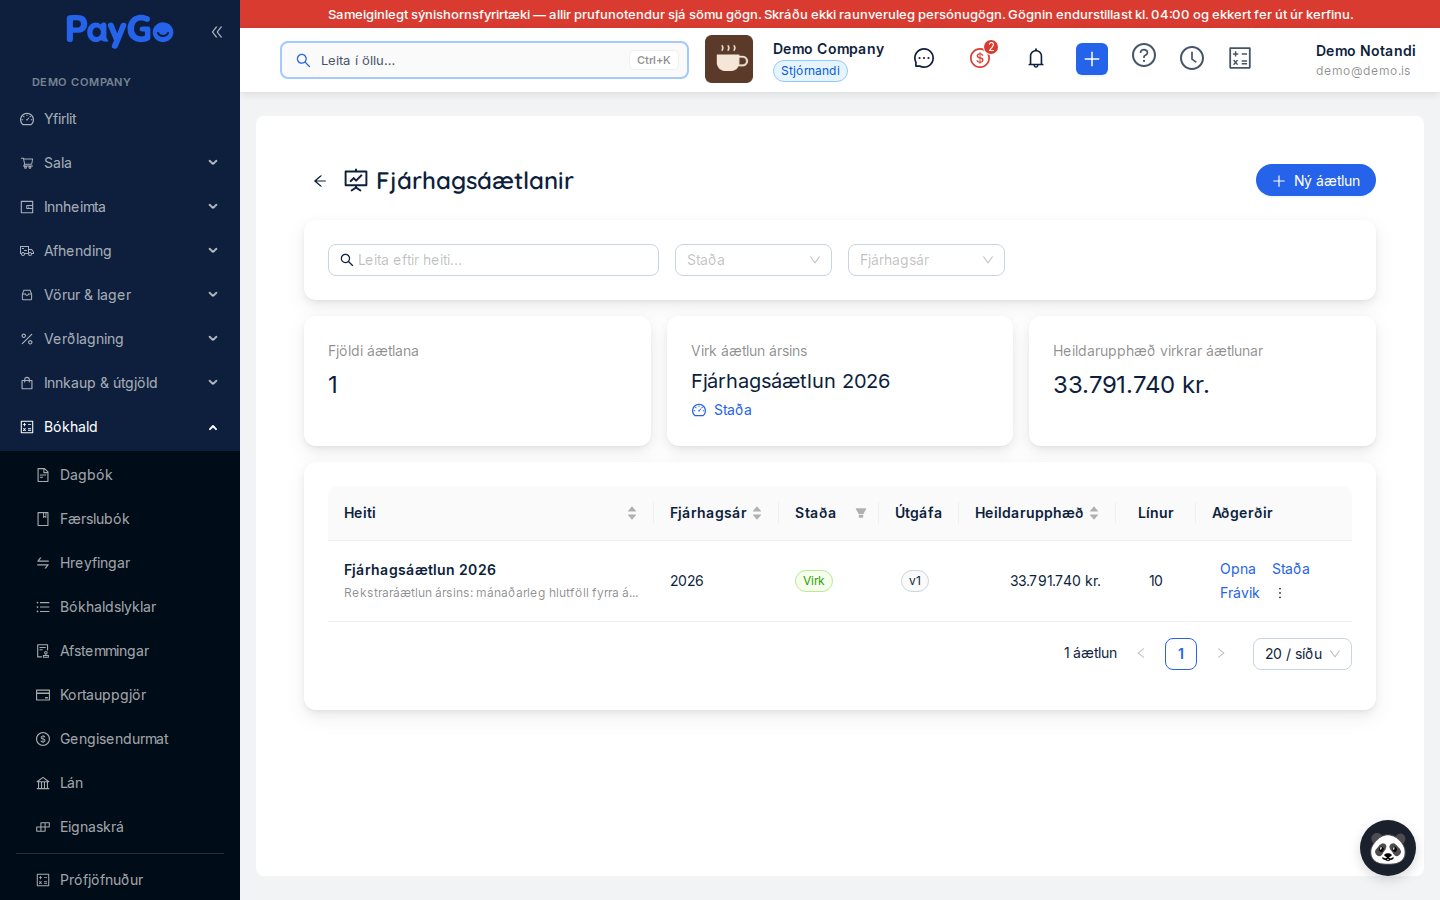Open the three-dot menu in Fjárhagsáætlun 2026 row

1280,593
